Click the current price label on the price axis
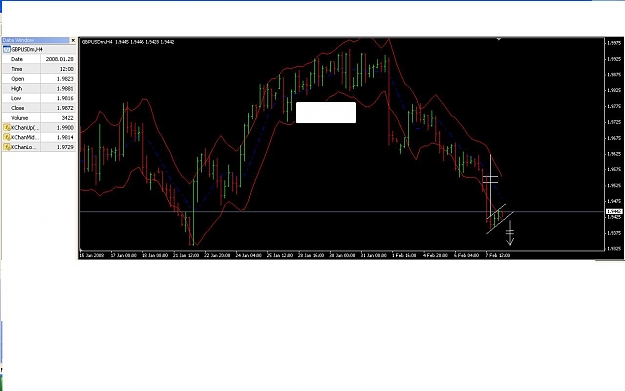Image resolution: width=625 pixels, height=391 pixels. (x=614, y=211)
